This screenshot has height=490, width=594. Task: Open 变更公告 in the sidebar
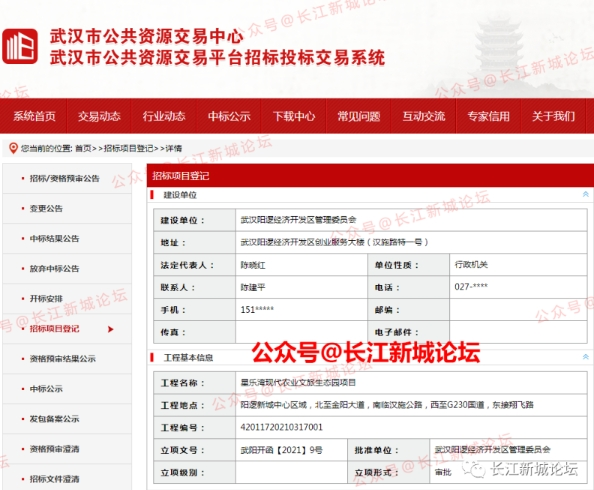click(46, 208)
